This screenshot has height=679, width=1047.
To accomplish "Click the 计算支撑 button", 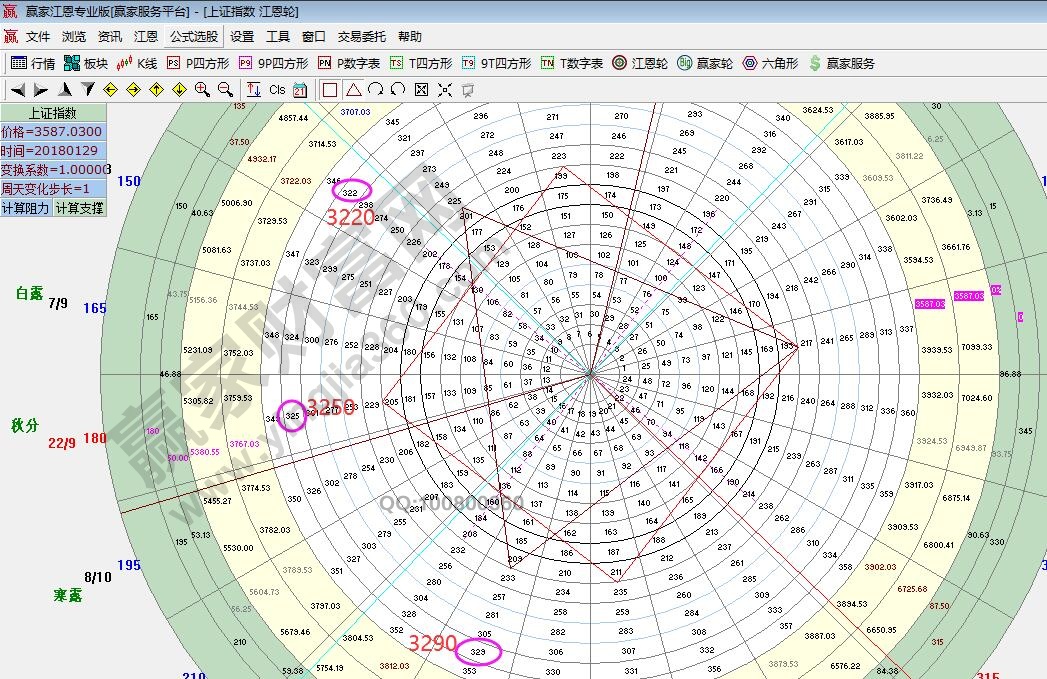I will (79, 208).
